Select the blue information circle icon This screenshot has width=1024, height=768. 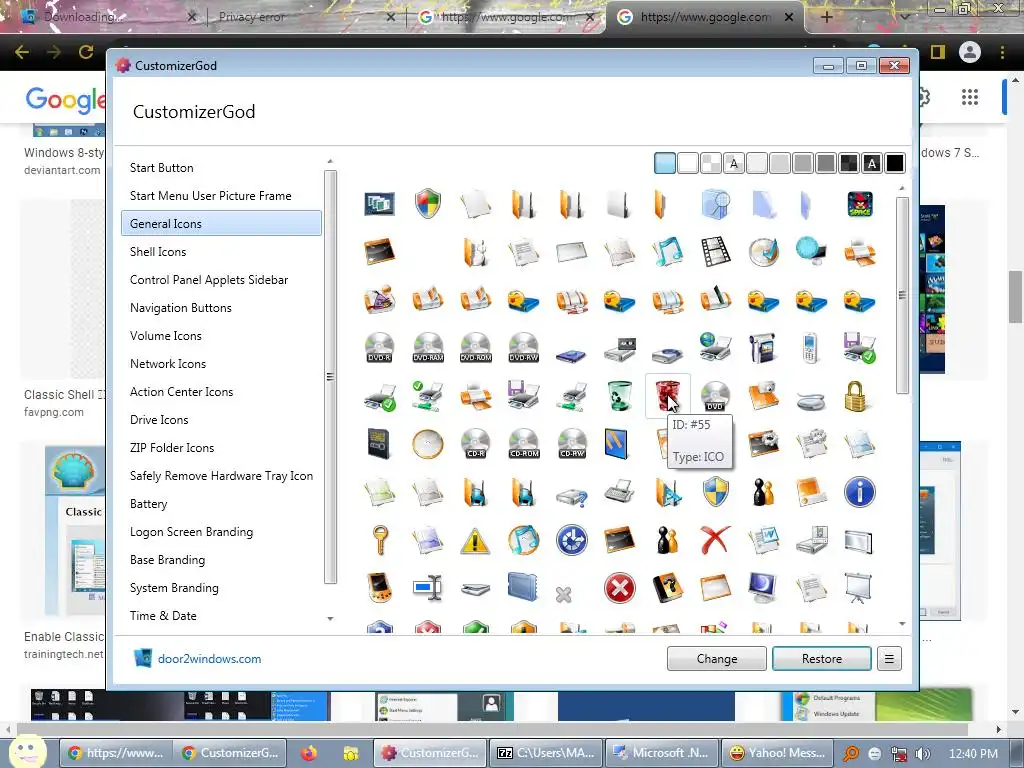point(859,492)
